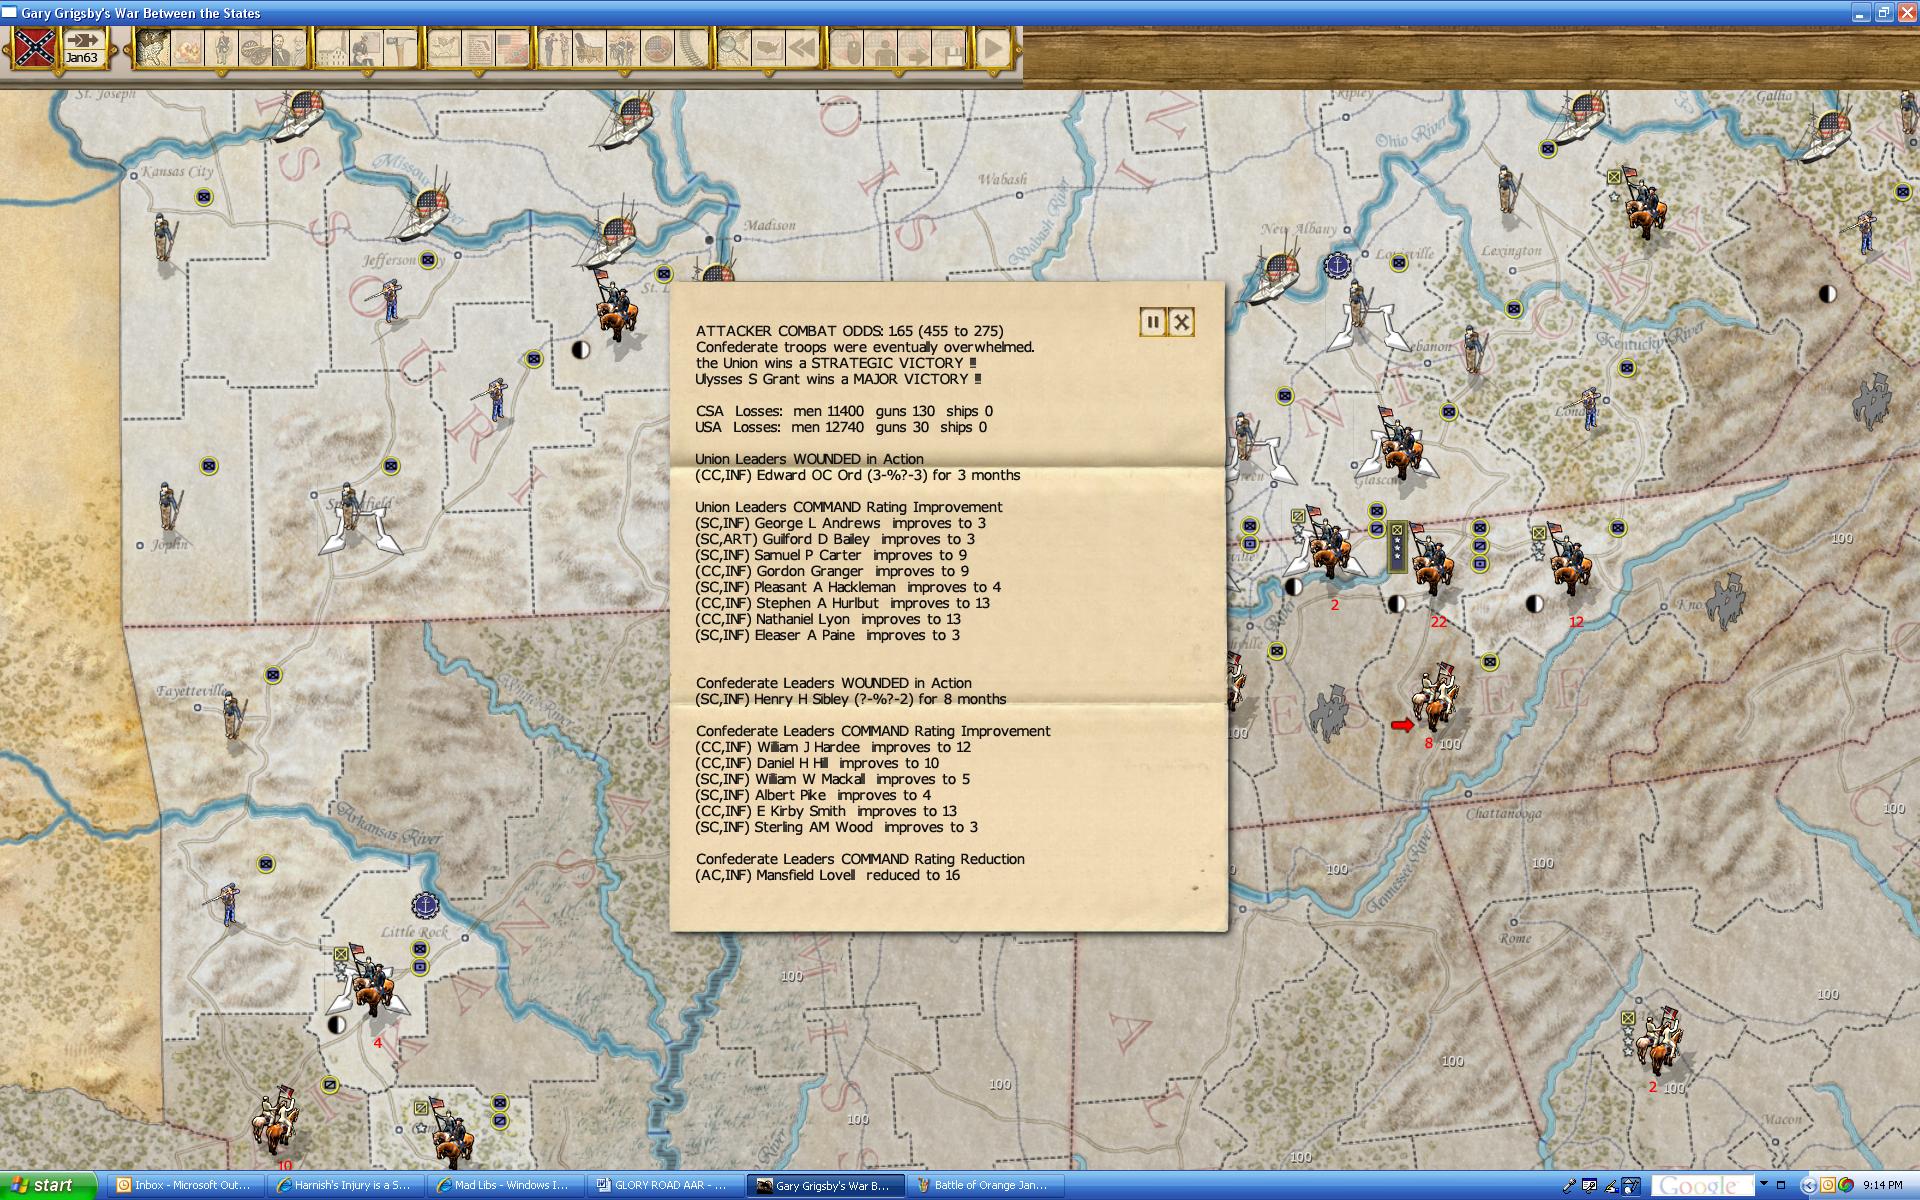This screenshot has width=1920, height=1200.
Task: Open the map view toolbar icon
Action: point(152,47)
